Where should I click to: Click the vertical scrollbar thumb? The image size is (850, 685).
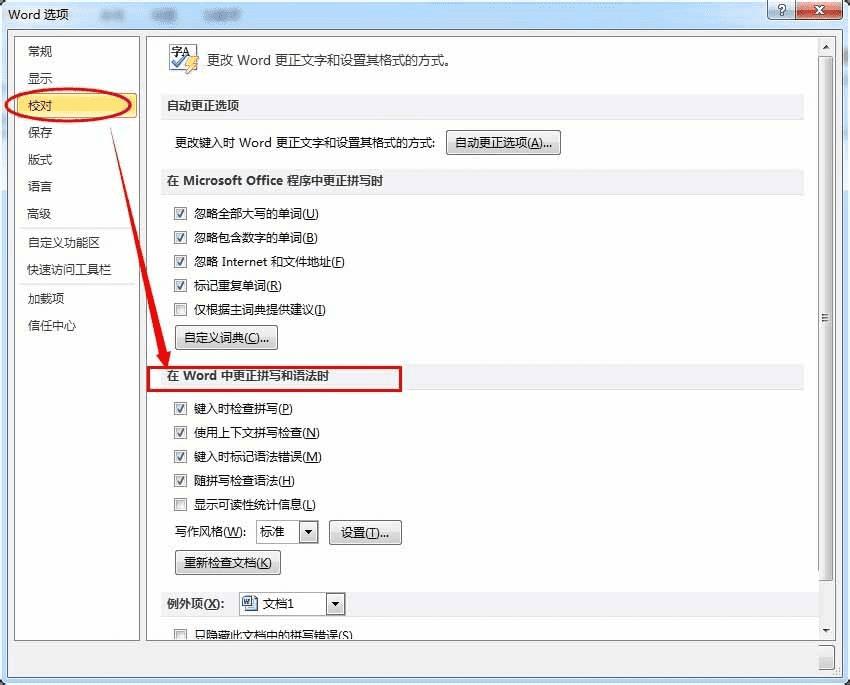click(x=826, y=319)
